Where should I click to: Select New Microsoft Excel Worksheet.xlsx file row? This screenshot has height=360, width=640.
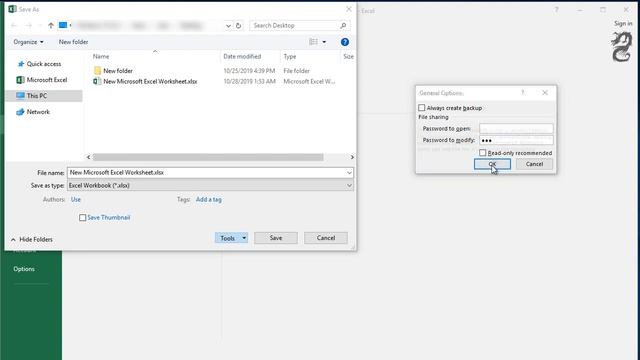click(x=150, y=82)
